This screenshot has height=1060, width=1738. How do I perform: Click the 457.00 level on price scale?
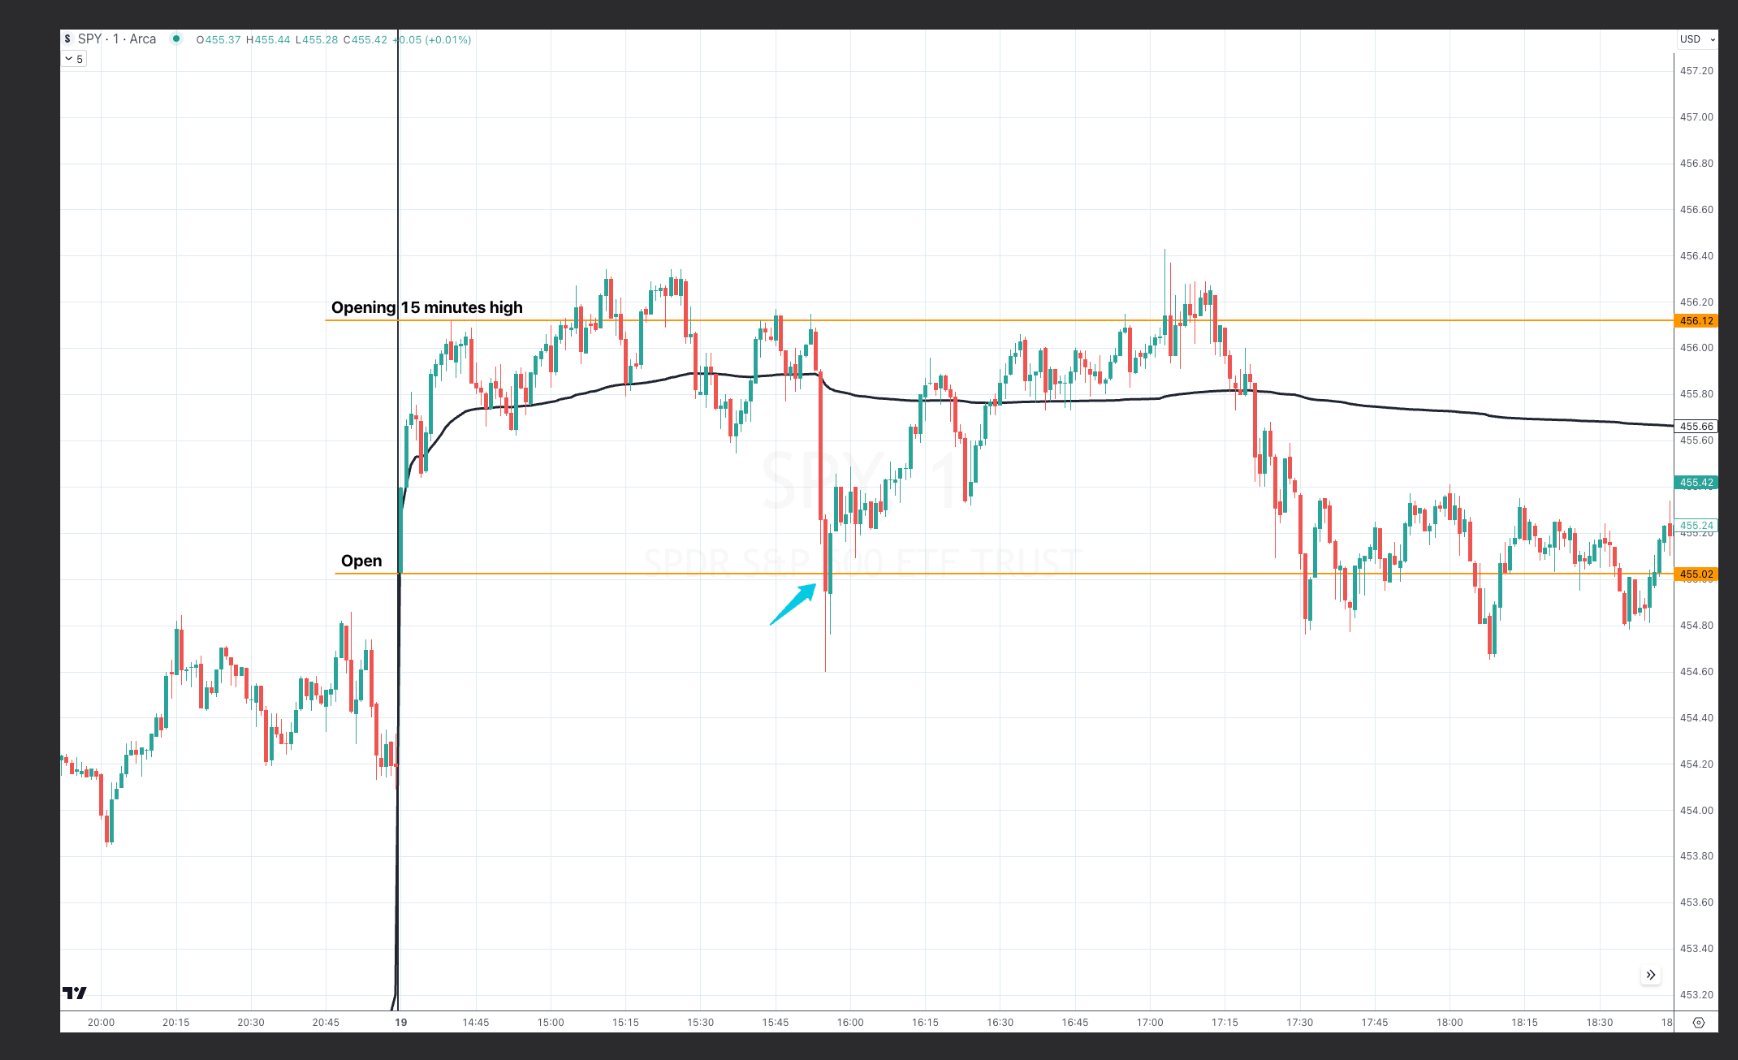[1696, 117]
